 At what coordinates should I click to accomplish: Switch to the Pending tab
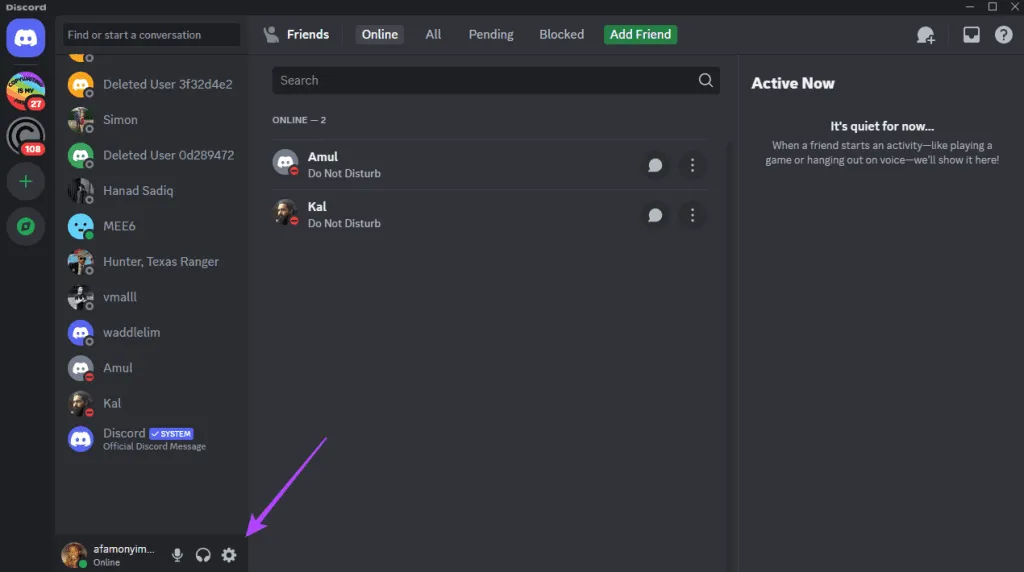point(491,34)
